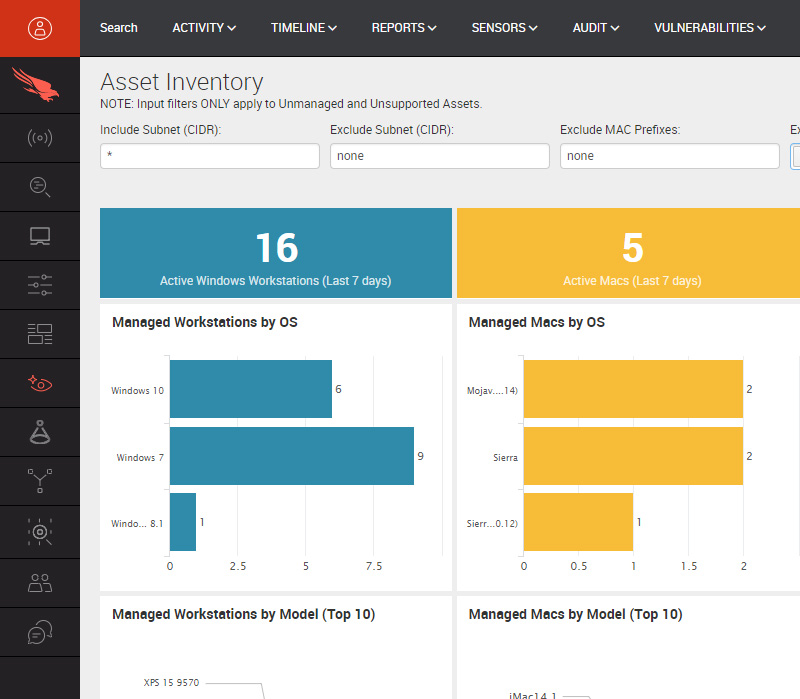Image resolution: width=800 pixels, height=699 pixels.
Task: Click the Active Windows Workstations count tile
Action: [x=276, y=253]
